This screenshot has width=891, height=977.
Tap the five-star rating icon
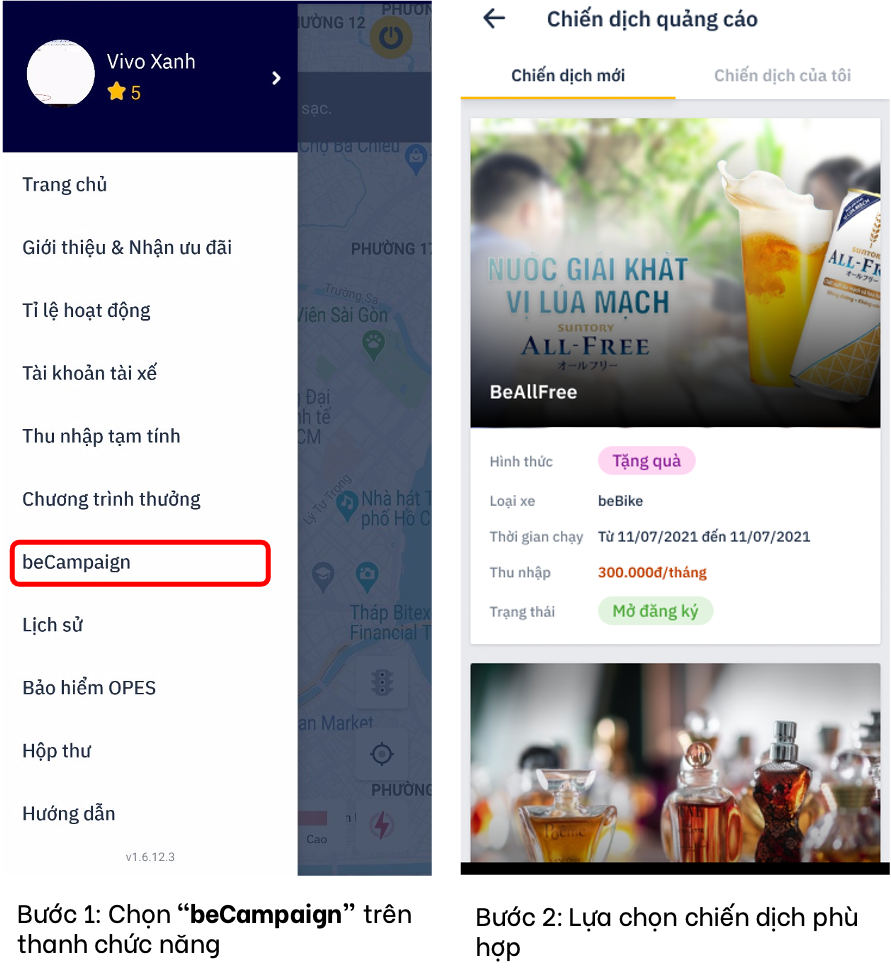pos(116,92)
